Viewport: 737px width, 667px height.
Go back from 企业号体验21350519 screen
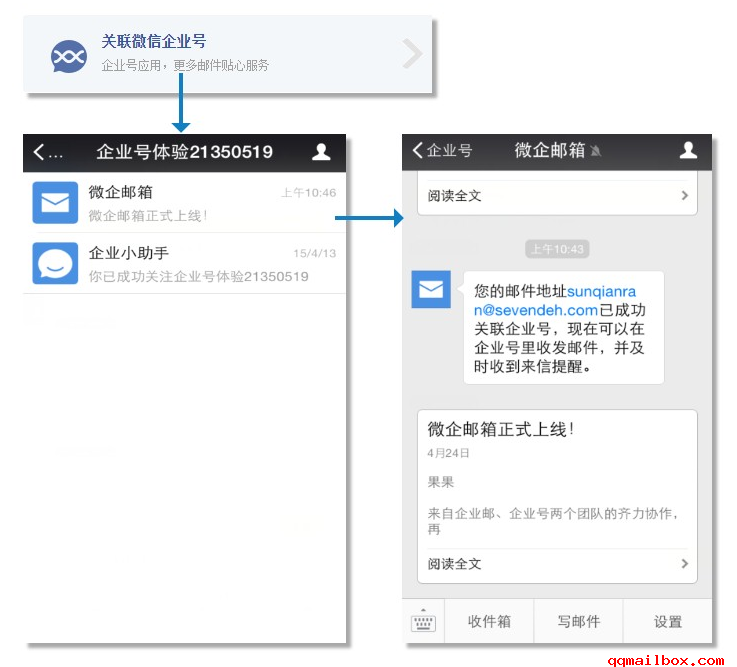point(47,152)
